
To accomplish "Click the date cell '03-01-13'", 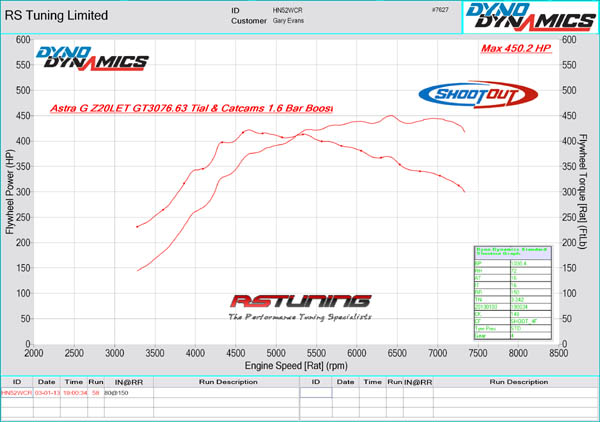I will (x=47, y=393).
